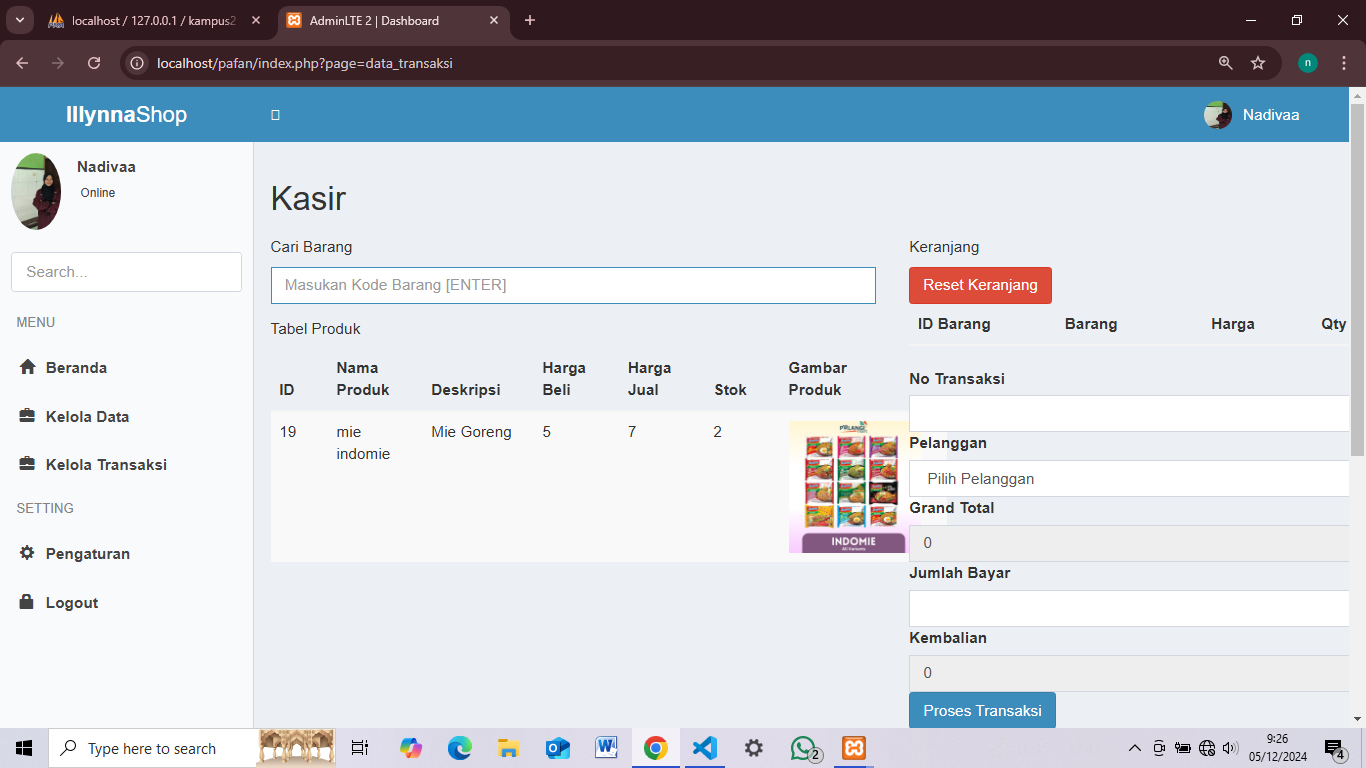1366x768 pixels.
Task: Click the Pengaturan gear icon
Action: click(27, 553)
